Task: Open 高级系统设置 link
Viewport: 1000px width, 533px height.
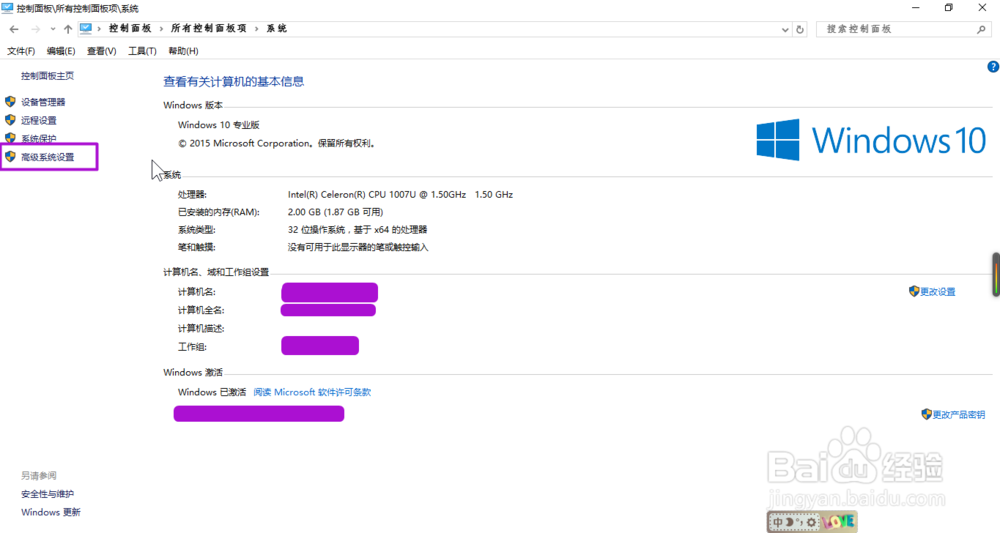Action: point(48,157)
